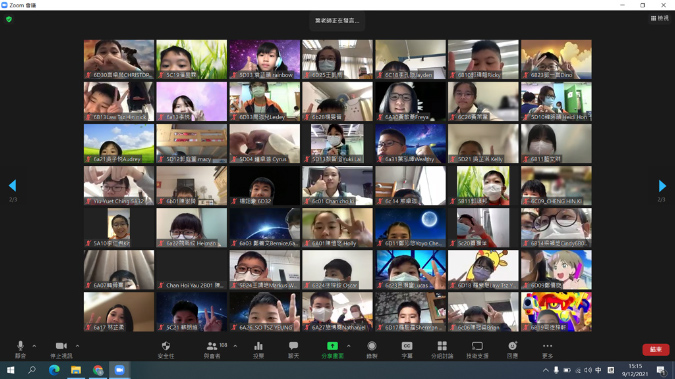675x379 pixels.
Task: Click the green Share Screen button
Action: pos(332,349)
